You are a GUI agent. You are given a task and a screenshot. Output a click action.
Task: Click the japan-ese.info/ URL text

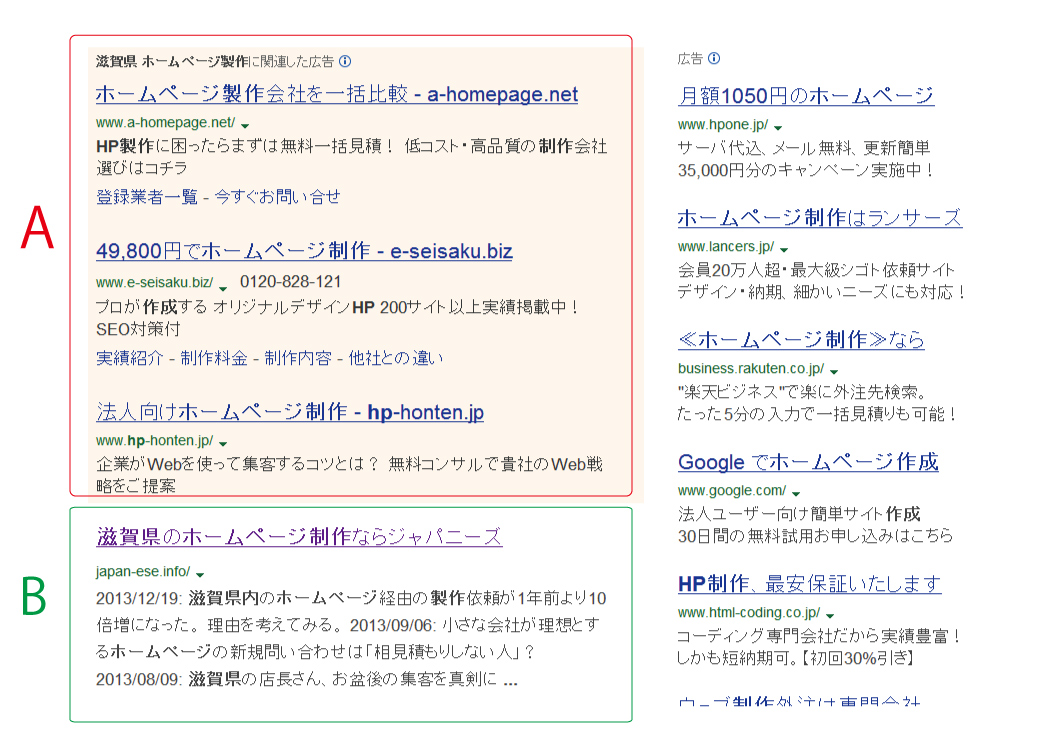tap(143, 572)
